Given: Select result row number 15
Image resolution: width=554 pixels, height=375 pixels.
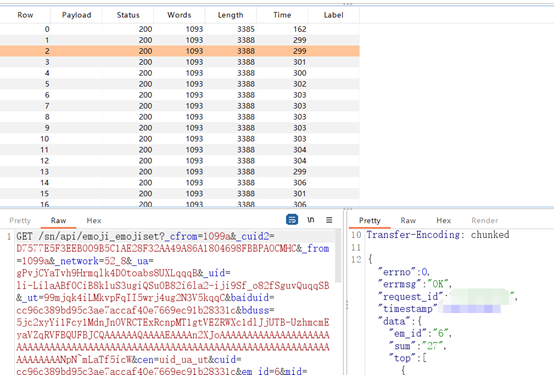Looking at the screenshot, I should click(180, 193).
